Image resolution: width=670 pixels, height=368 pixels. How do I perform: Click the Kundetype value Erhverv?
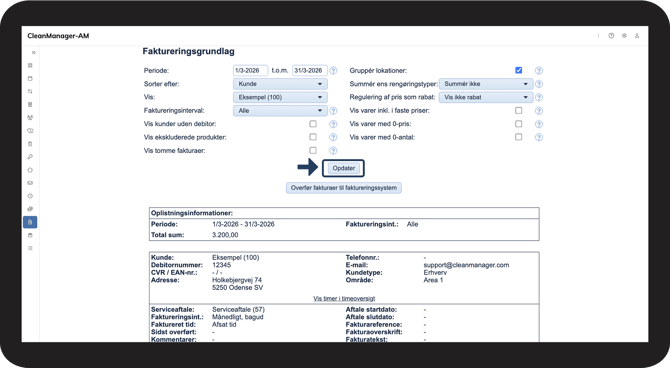pyautogui.click(x=435, y=272)
